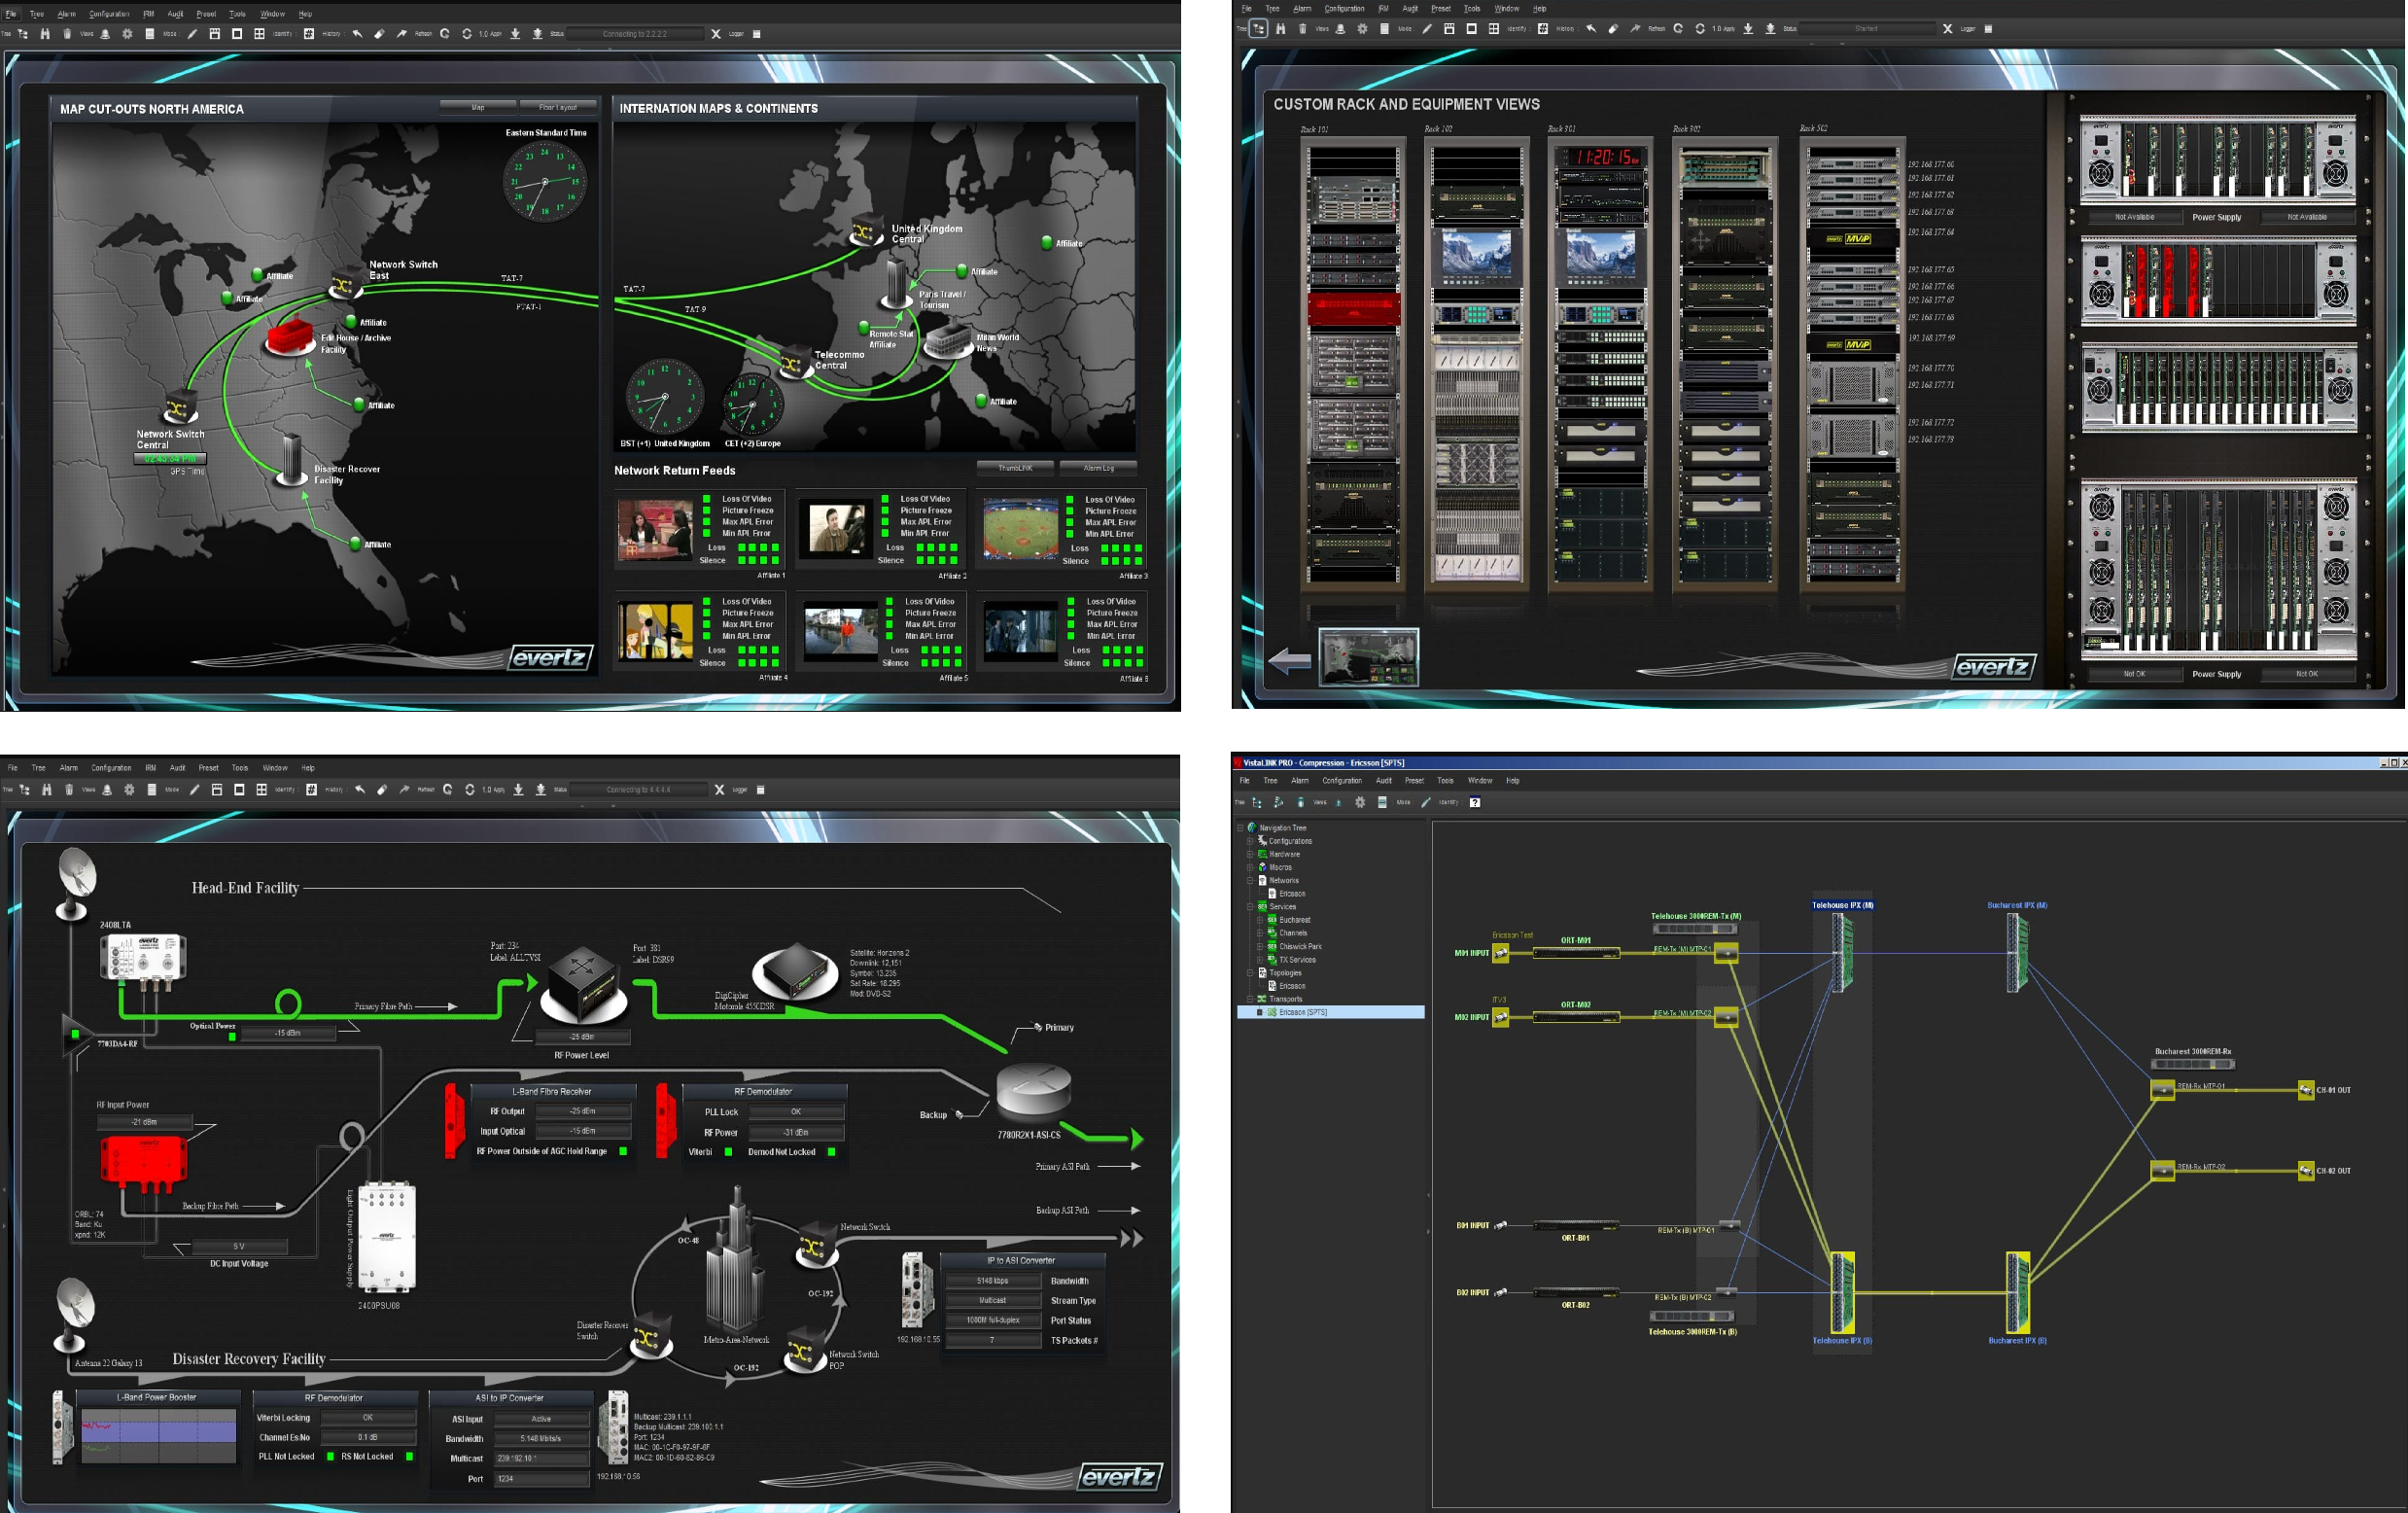
Task: Click the binoculars icon in the Head-End Facility window
Action: (47, 790)
